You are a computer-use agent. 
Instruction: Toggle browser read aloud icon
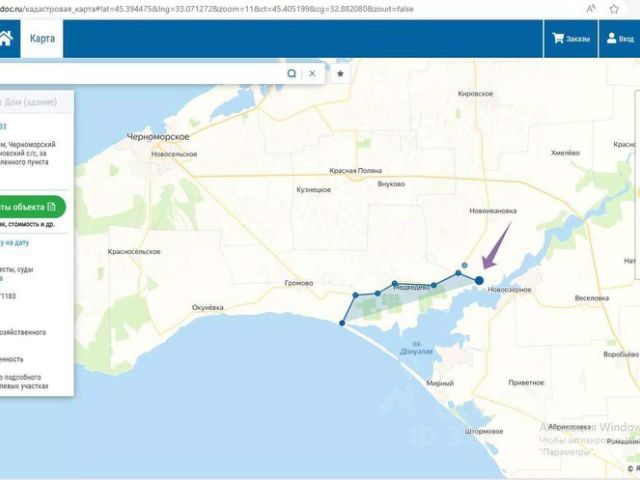pyautogui.click(x=591, y=9)
